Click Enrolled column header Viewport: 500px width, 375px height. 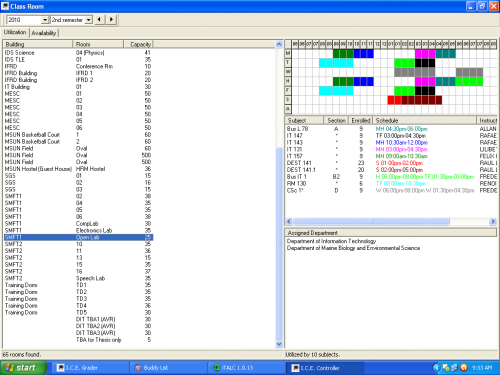[361, 120]
